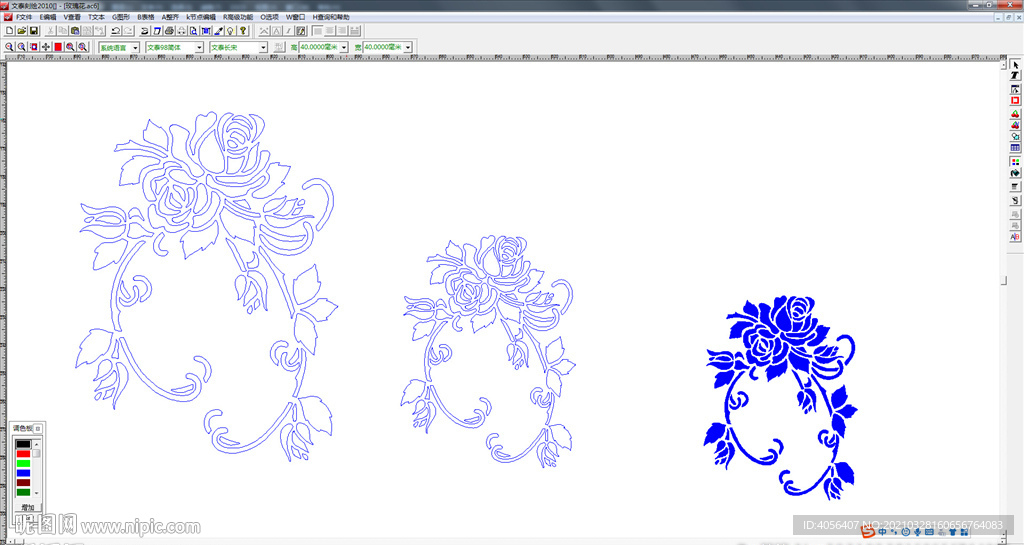Click the Save (floppy disk) icon
Screen dimensions: 1024x545
(x=33, y=31)
